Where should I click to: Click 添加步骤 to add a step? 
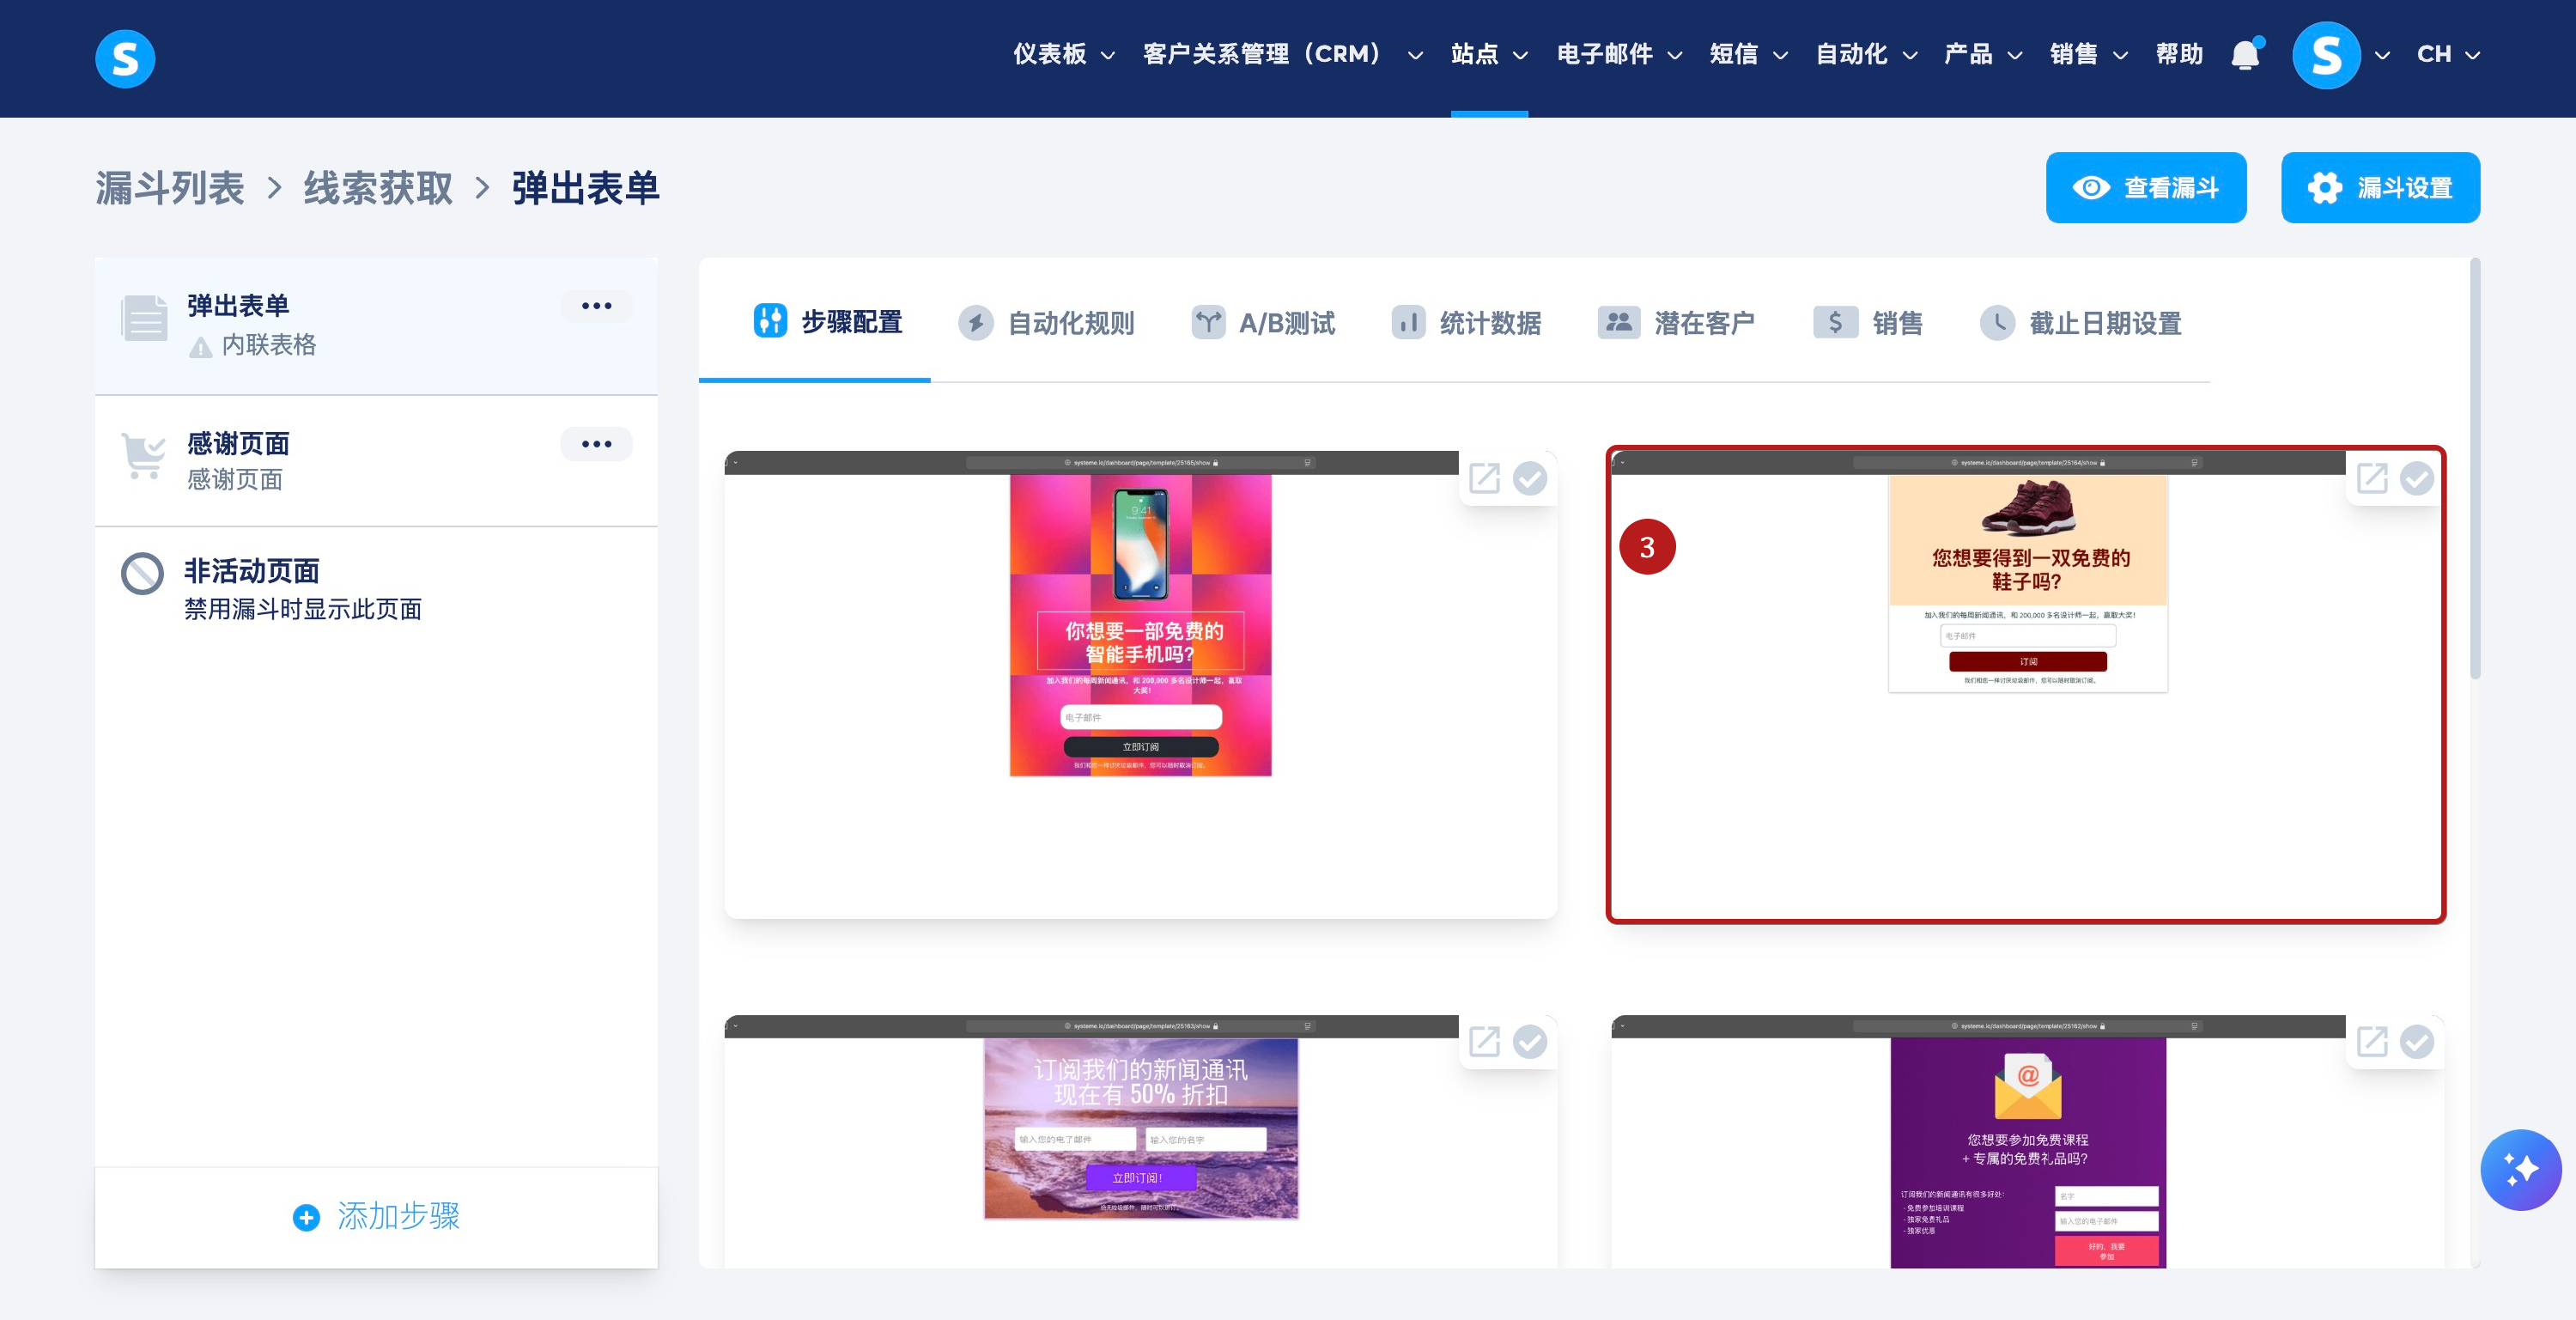pyautogui.click(x=376, y=1216)
